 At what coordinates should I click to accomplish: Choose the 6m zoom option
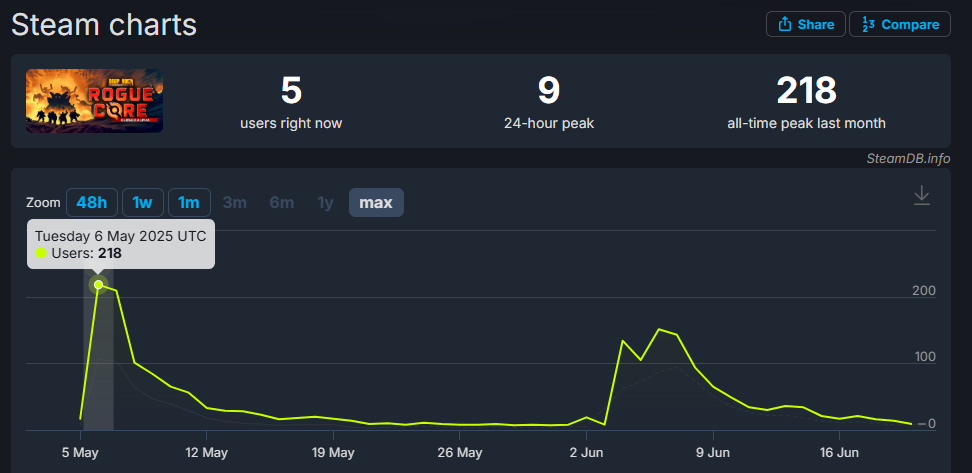(x=281, y=203)
